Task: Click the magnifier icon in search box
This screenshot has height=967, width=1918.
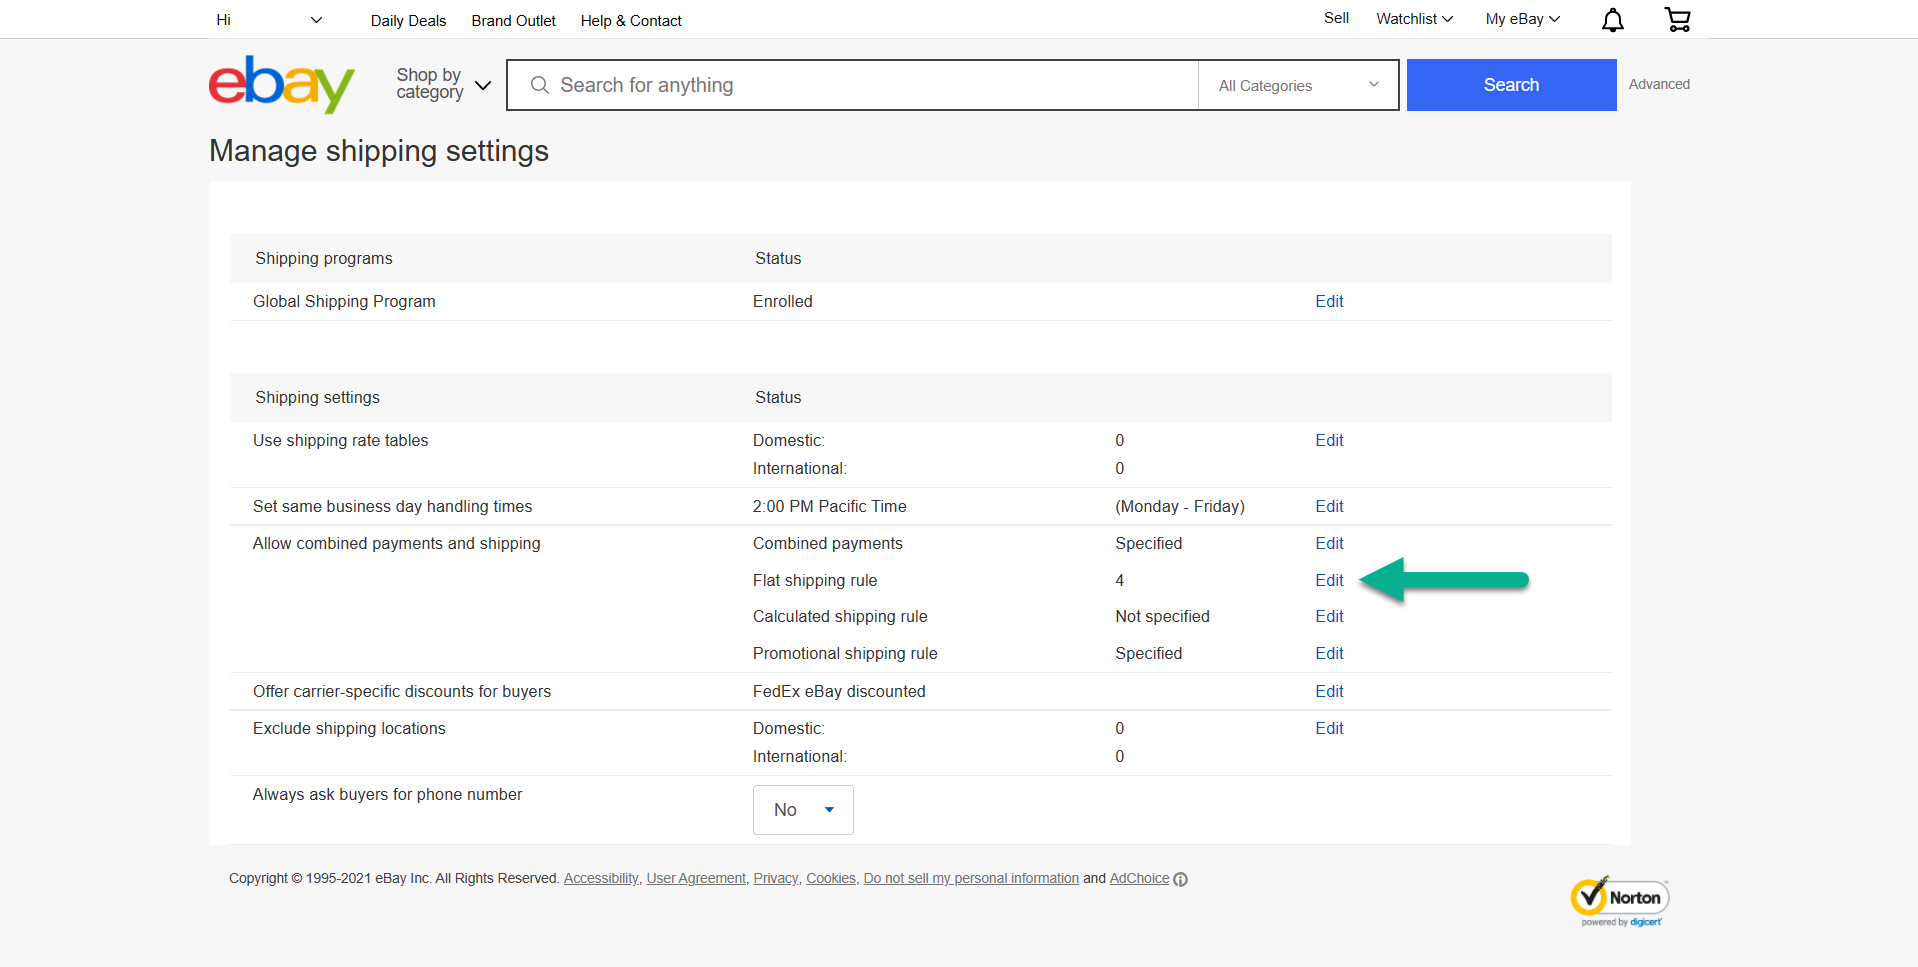Action: click(x=539, y=85)
